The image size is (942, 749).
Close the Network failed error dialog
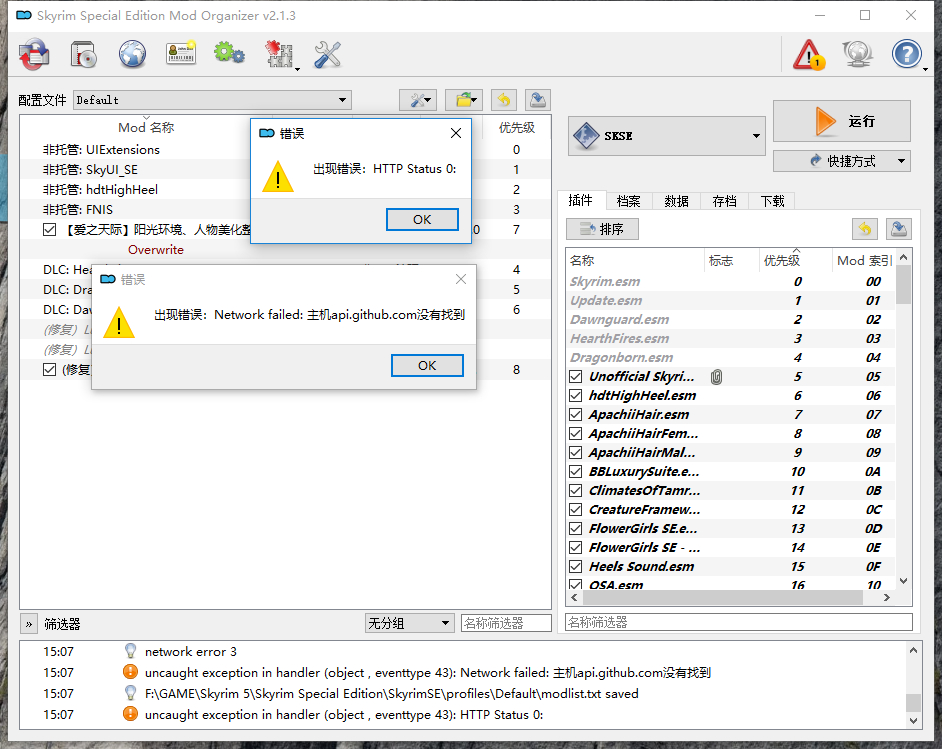point(461,279)
